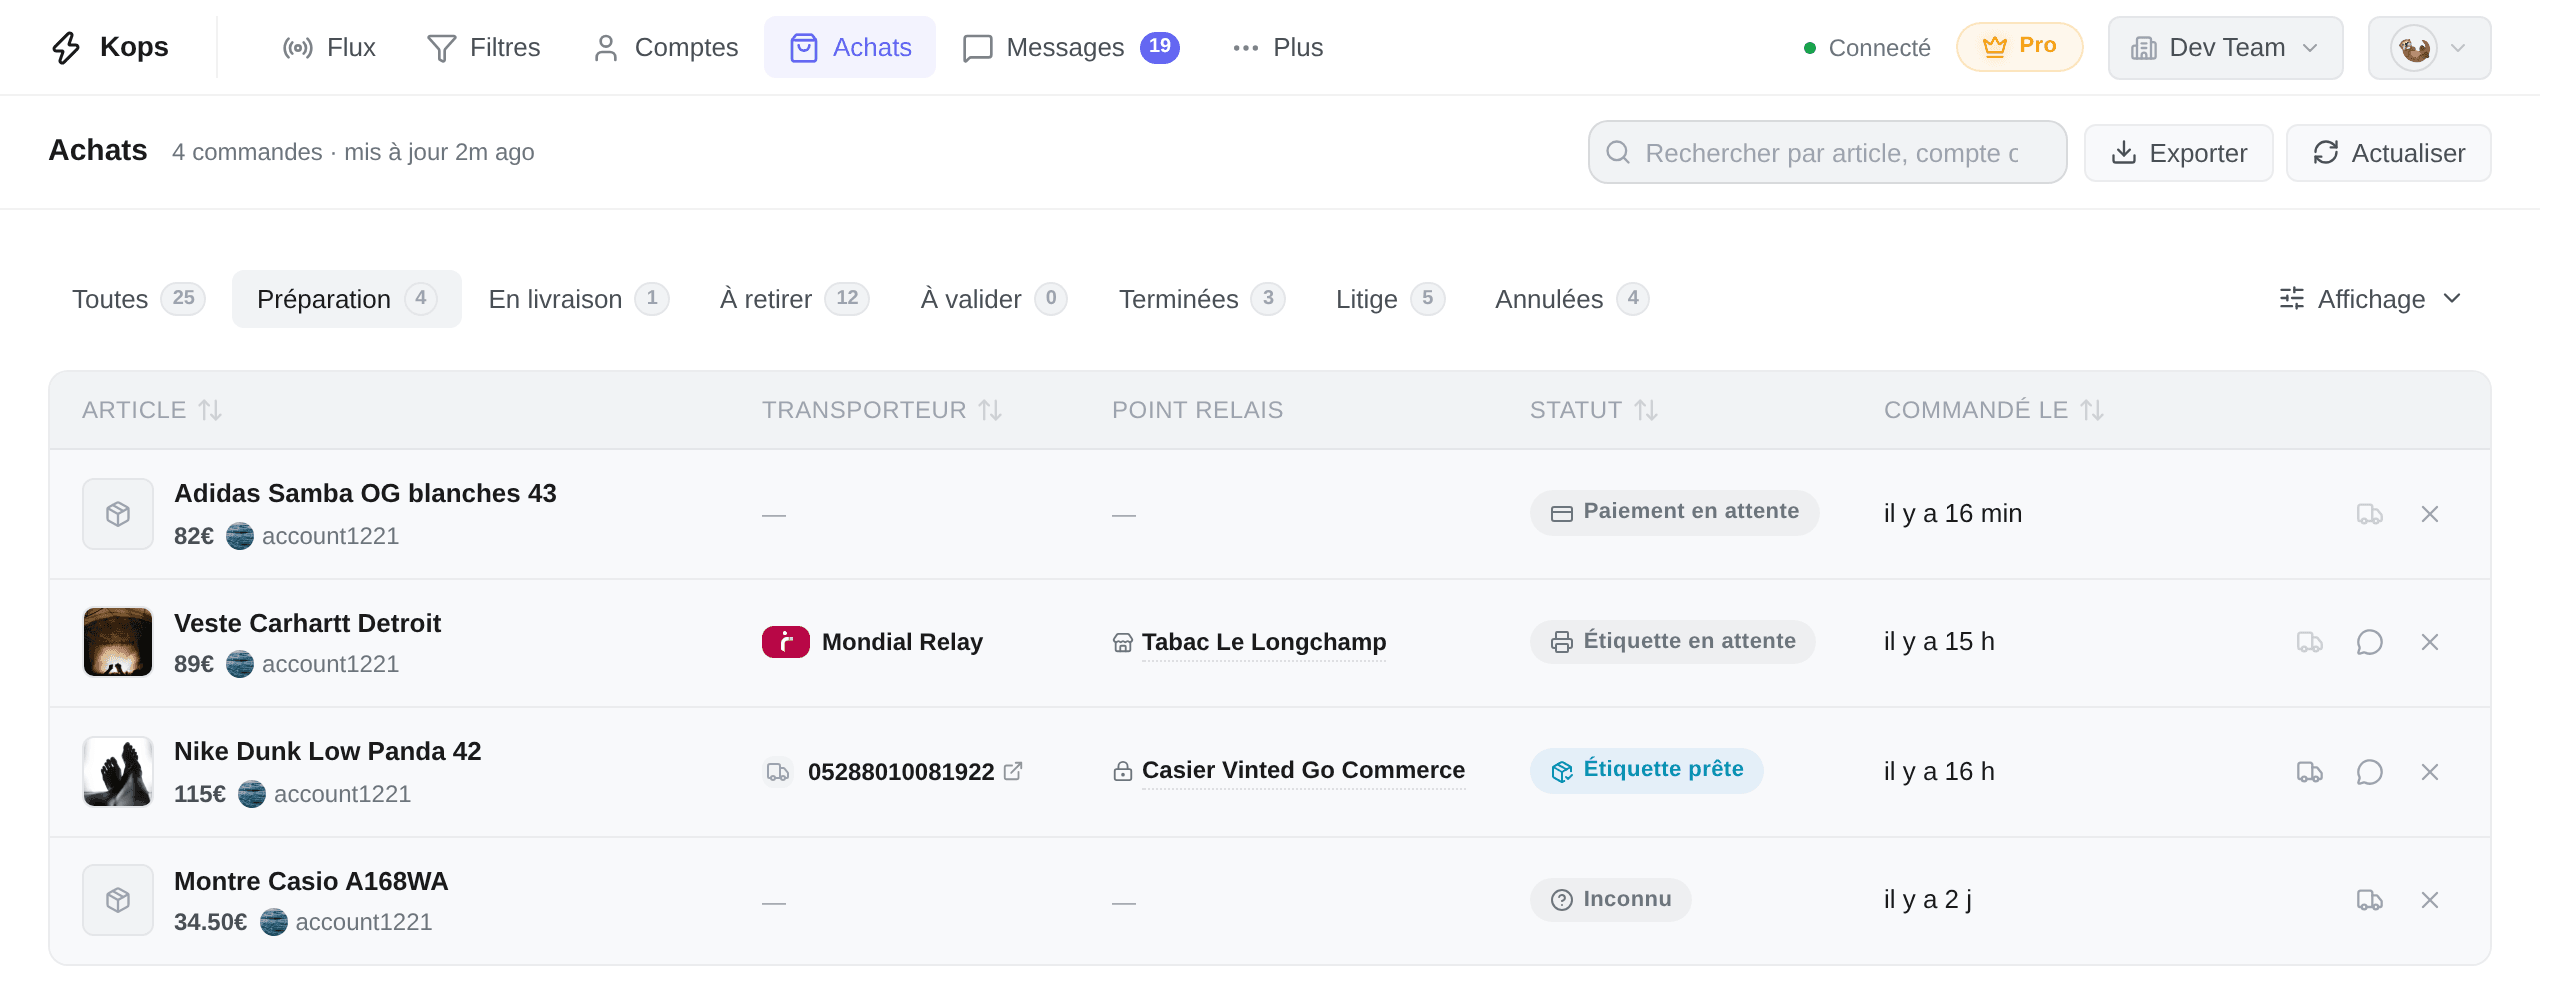Open chat bubble for Nike Dunk order
The width and height of the screenshot is (2560, 994).
tap(2370, 772)
